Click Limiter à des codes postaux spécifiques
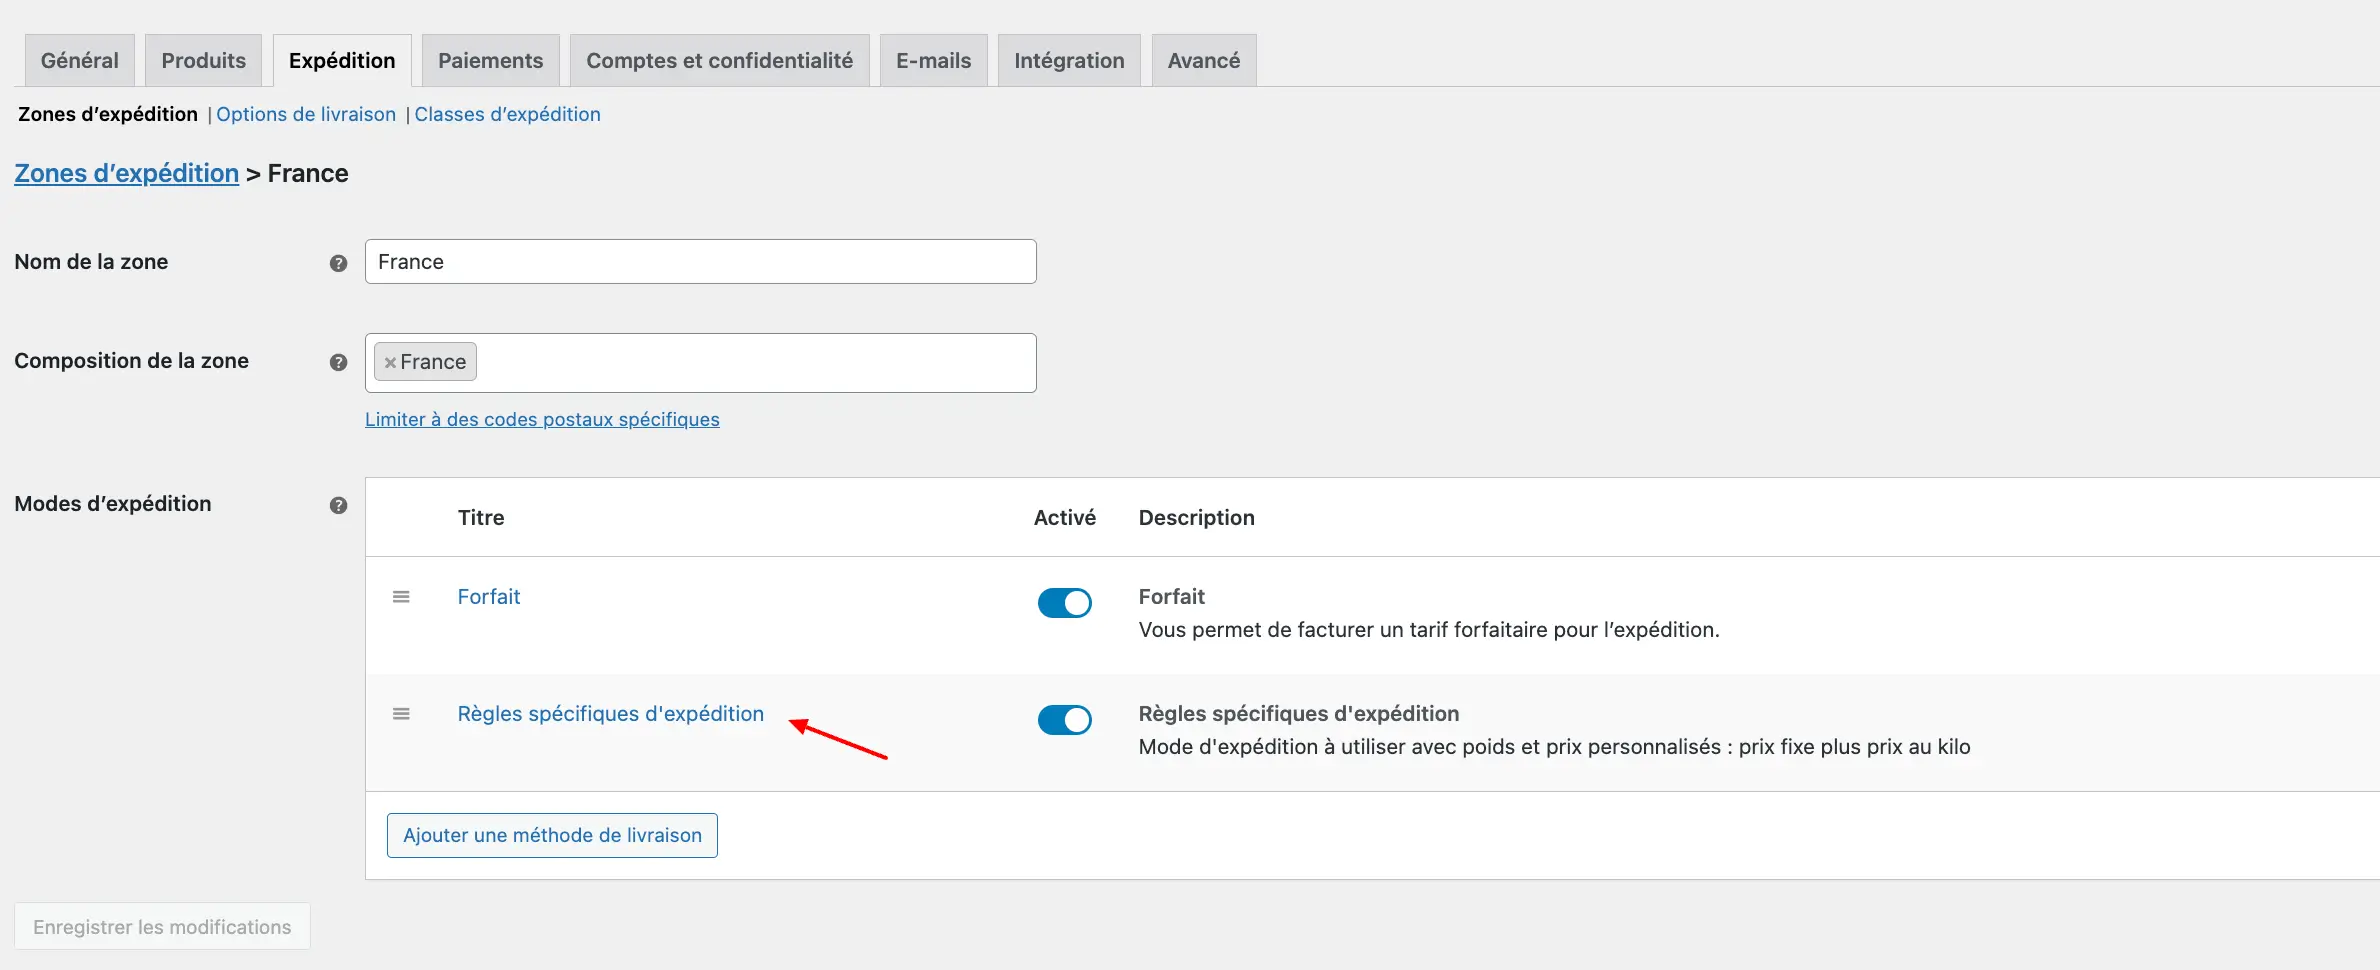Viewport: 2380px width, 970px height. coord(542,420)
